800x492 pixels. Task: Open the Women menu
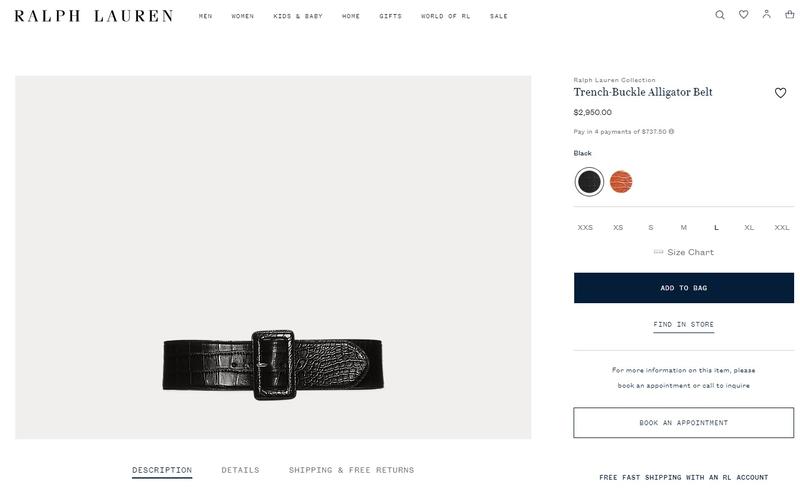[x=242, y=16]
